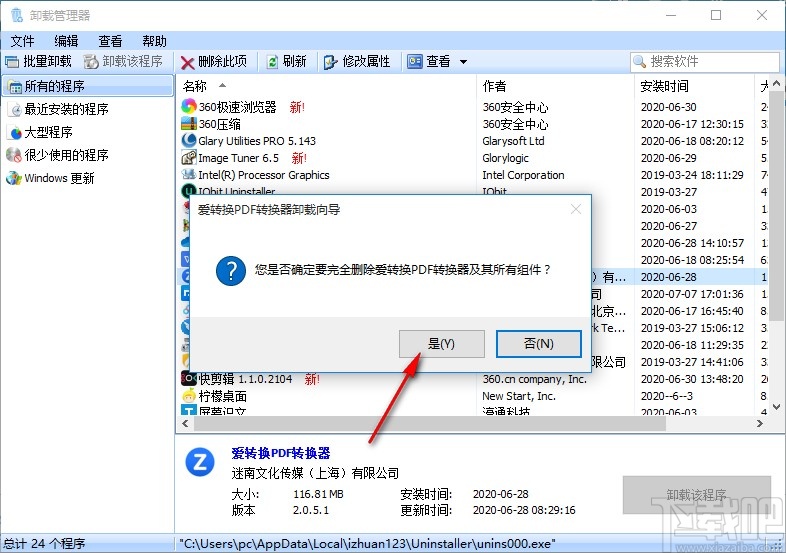Click the 360极速浏览器 icon
Screen dimensions: 786x553
click(189, 106)
